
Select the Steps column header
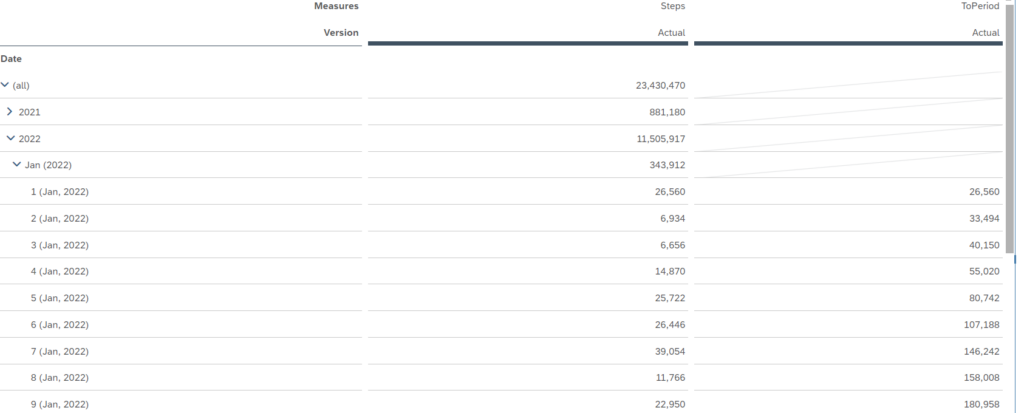[673, 7]
